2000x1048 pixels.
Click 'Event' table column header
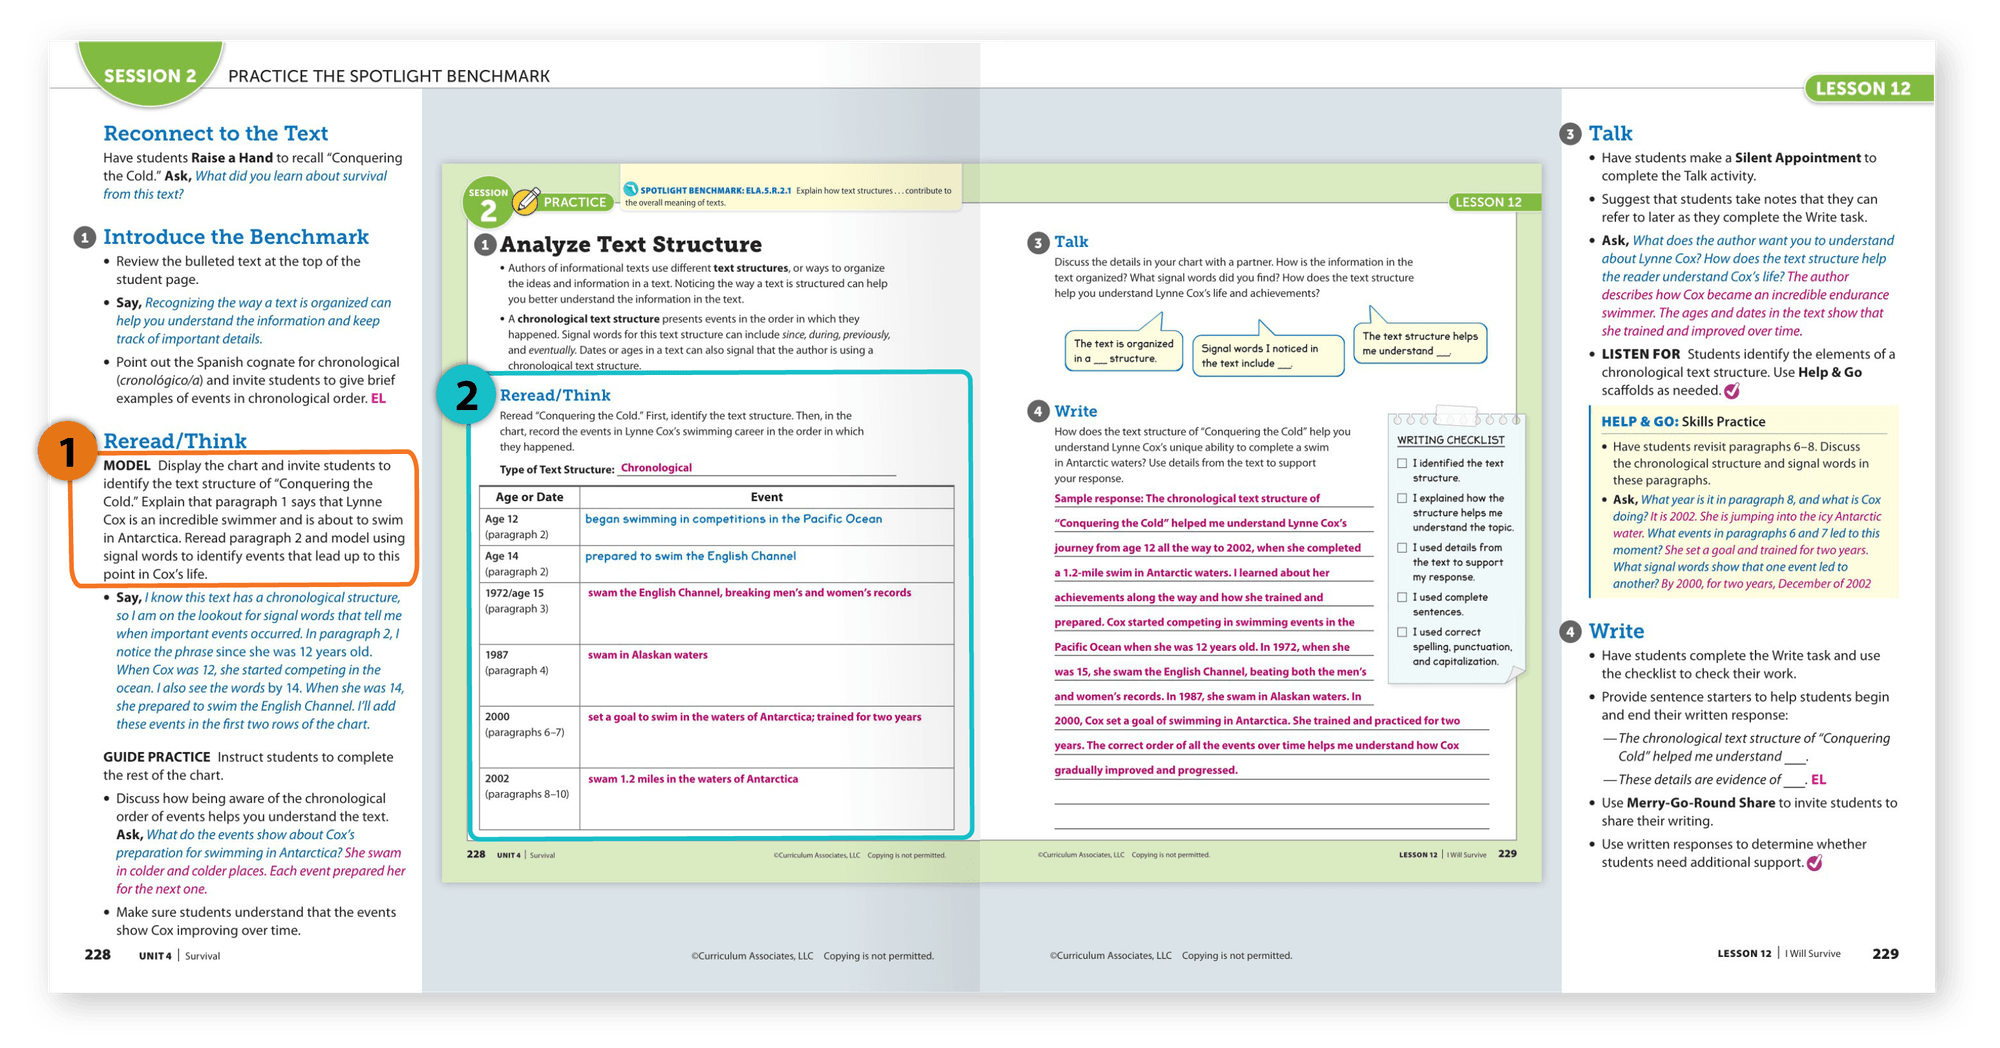click(x=766, y=497)
